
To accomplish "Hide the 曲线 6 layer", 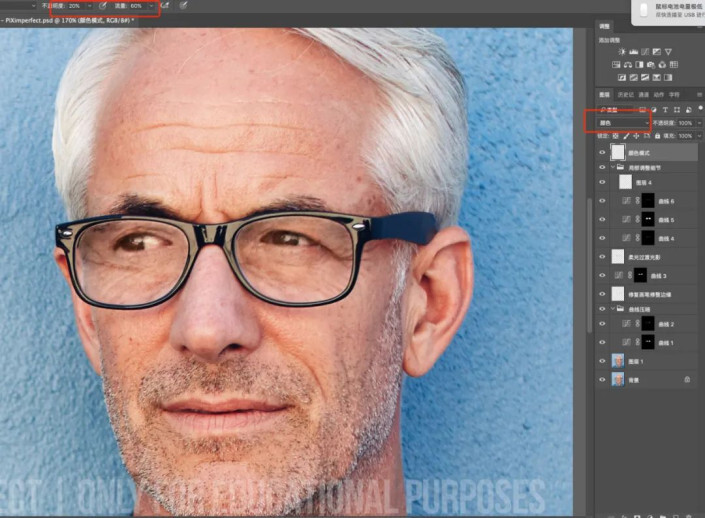I will pos(602,201).
